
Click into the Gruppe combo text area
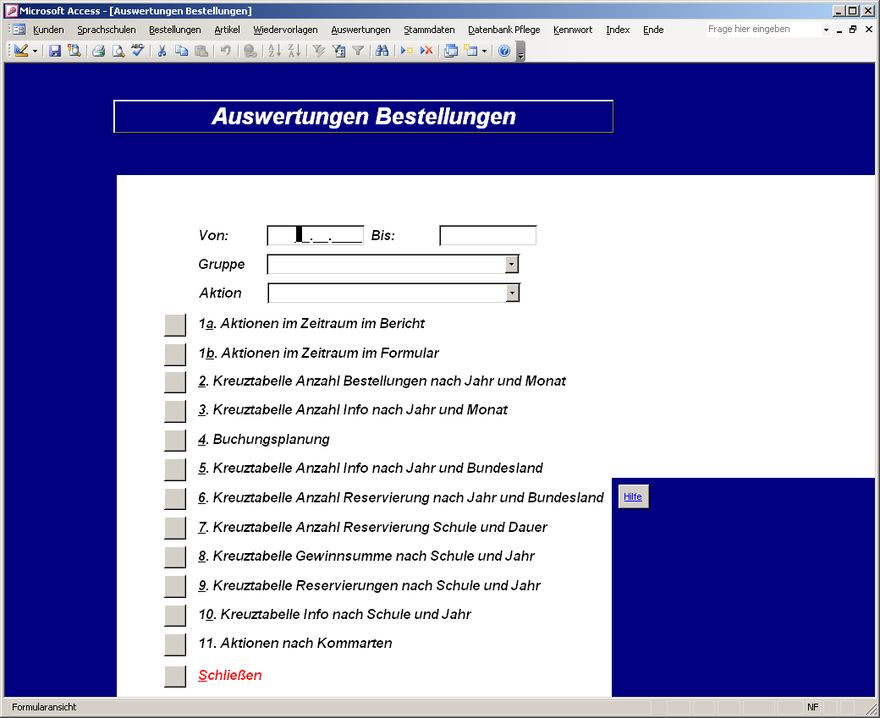click(x=386, y=264)
